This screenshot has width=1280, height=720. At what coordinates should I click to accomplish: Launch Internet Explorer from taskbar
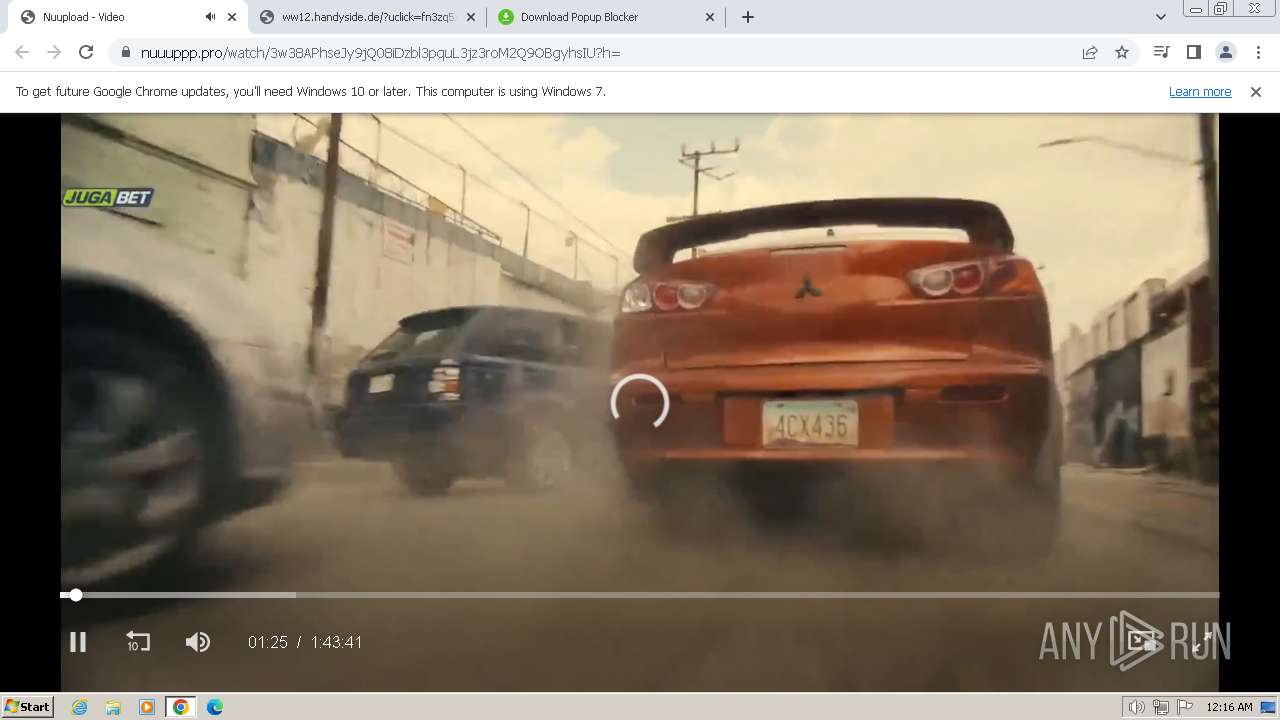tap(79, 707)
